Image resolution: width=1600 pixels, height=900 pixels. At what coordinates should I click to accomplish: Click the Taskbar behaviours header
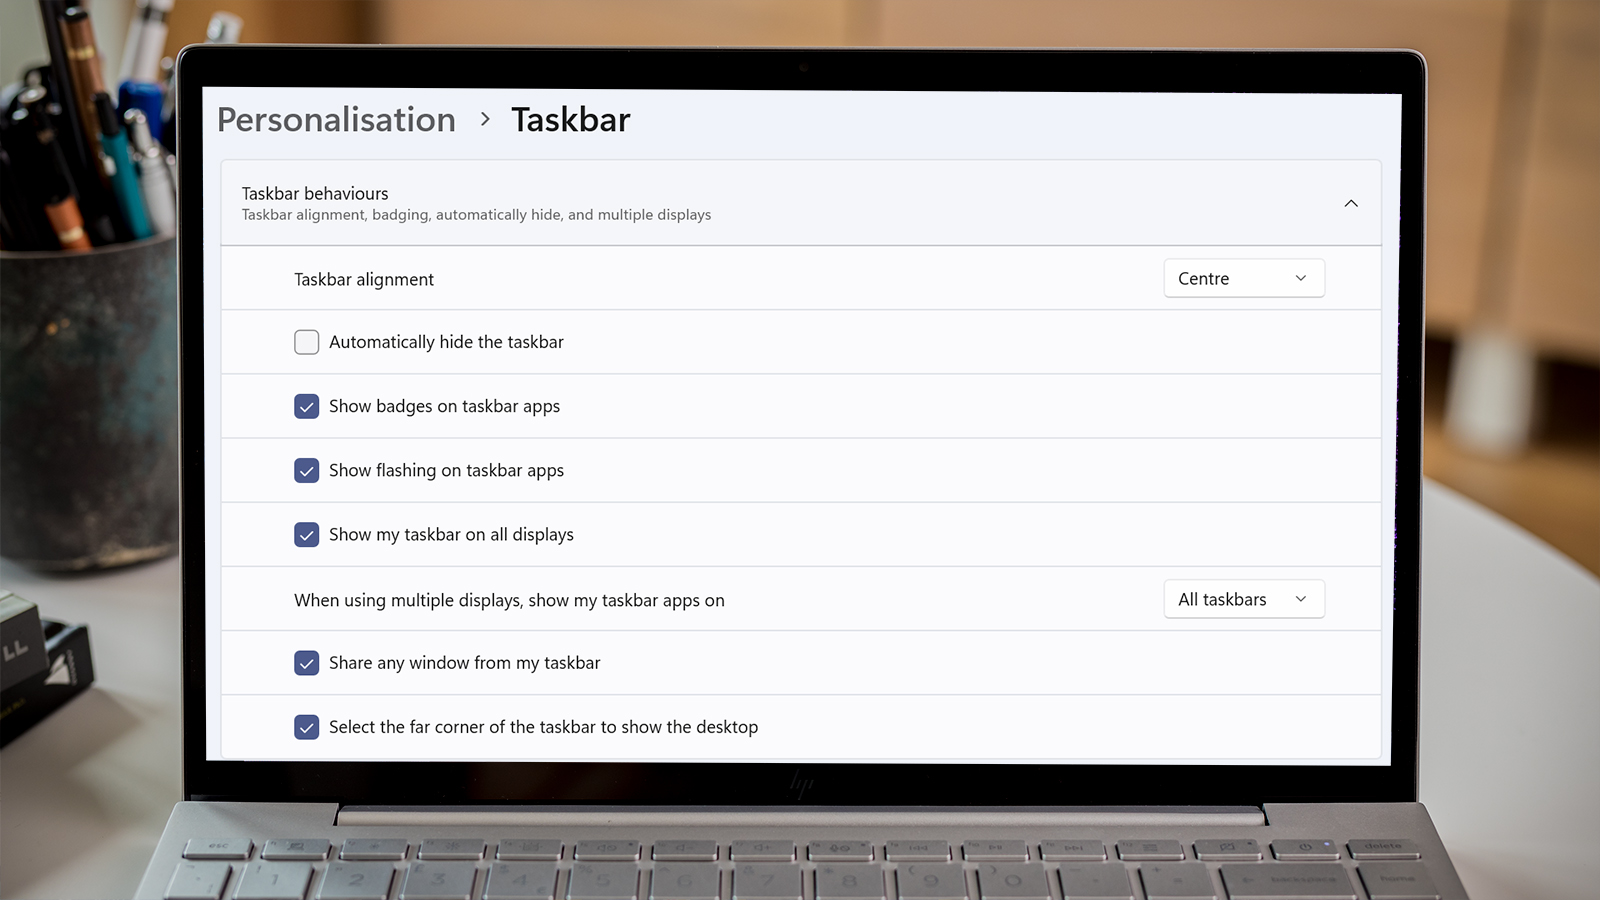pos(801,203)
